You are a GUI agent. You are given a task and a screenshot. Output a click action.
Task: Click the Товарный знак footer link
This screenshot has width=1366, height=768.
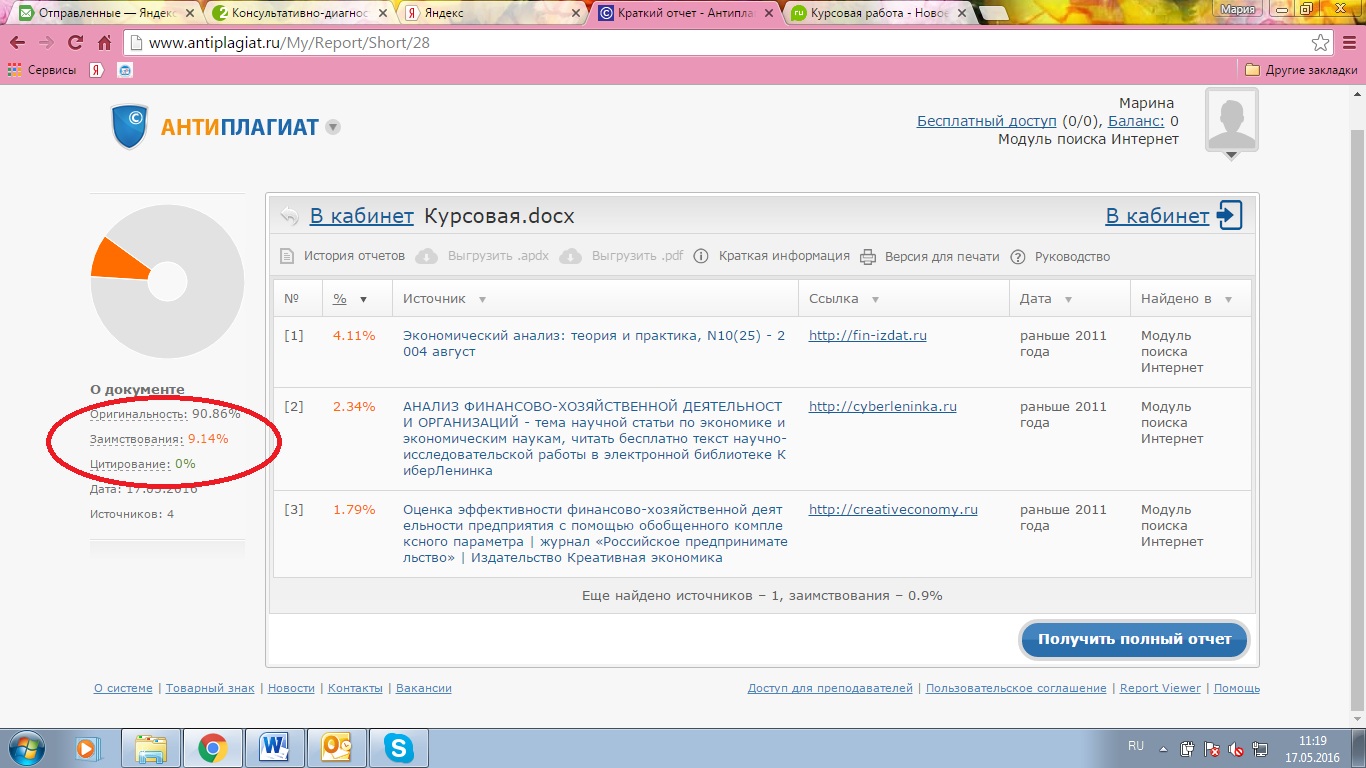coord(210,688)
